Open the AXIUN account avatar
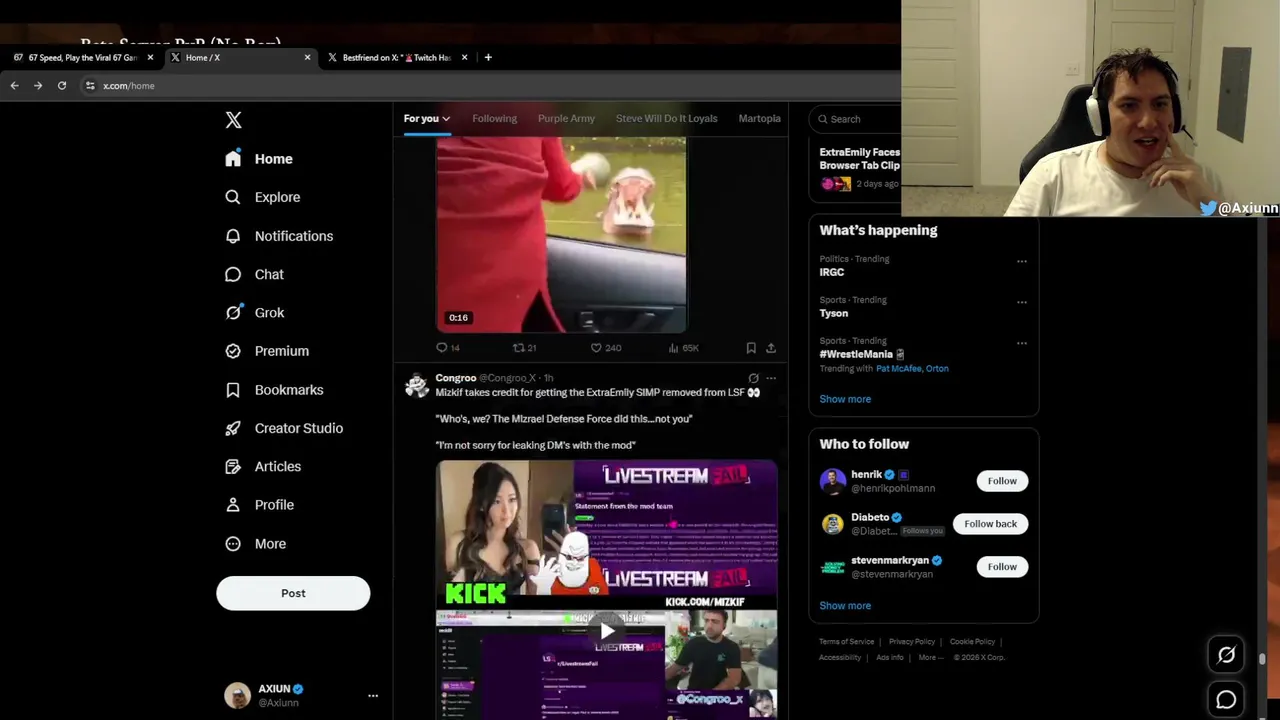 coord(237,696)
